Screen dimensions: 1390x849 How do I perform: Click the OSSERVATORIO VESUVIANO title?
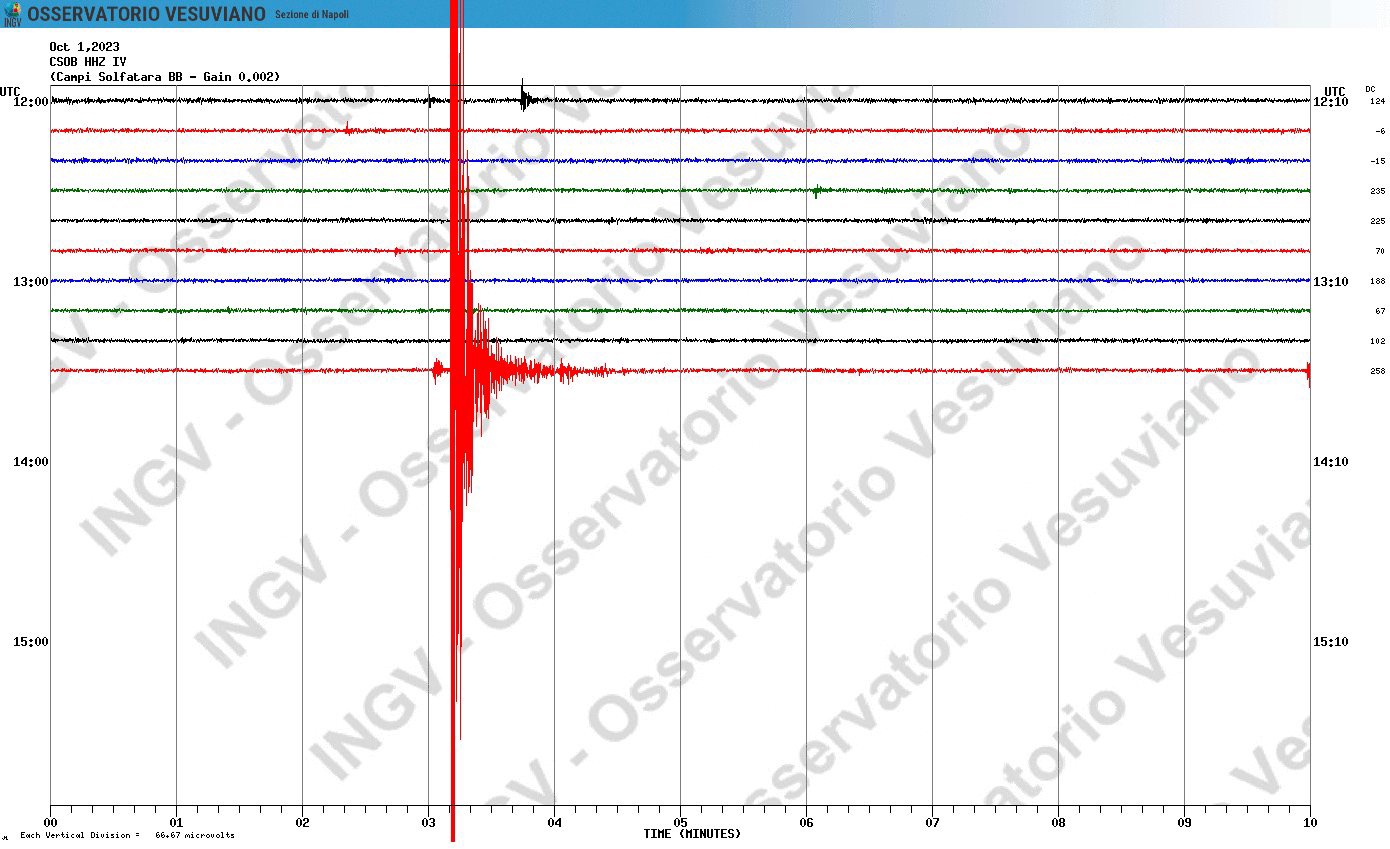point(146,14)
